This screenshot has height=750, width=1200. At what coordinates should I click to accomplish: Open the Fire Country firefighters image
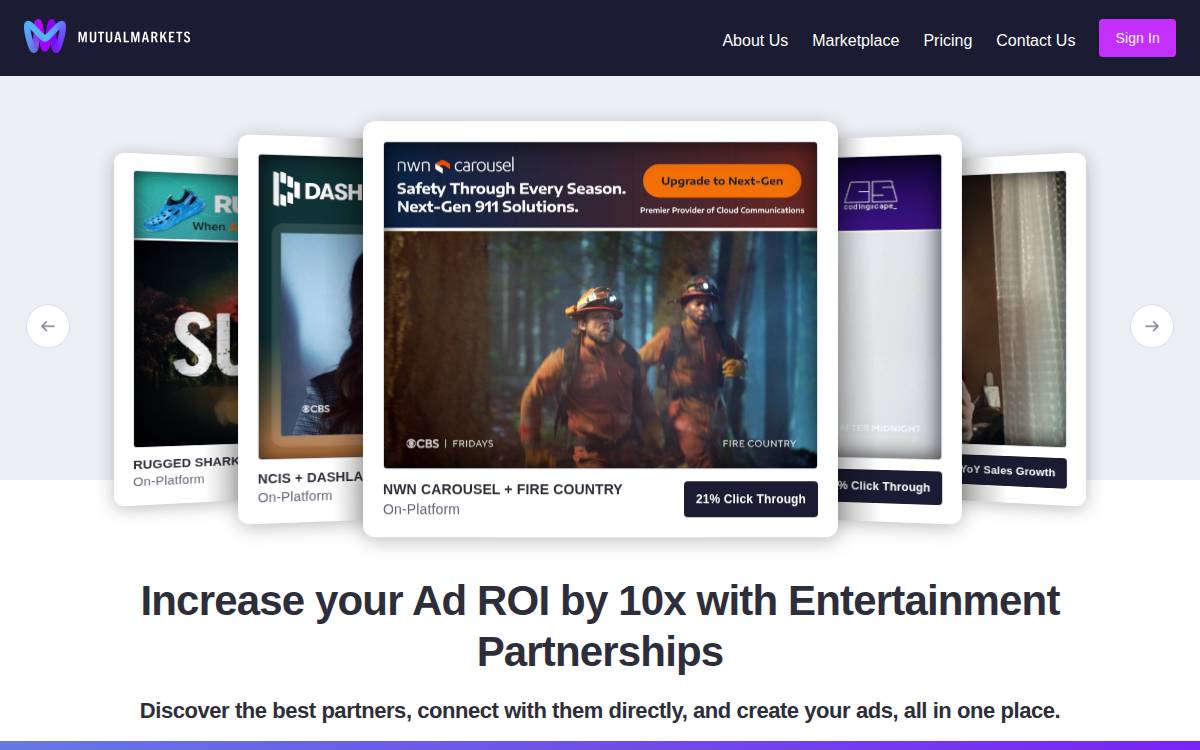pyautogui.click(x=600, y=348)
